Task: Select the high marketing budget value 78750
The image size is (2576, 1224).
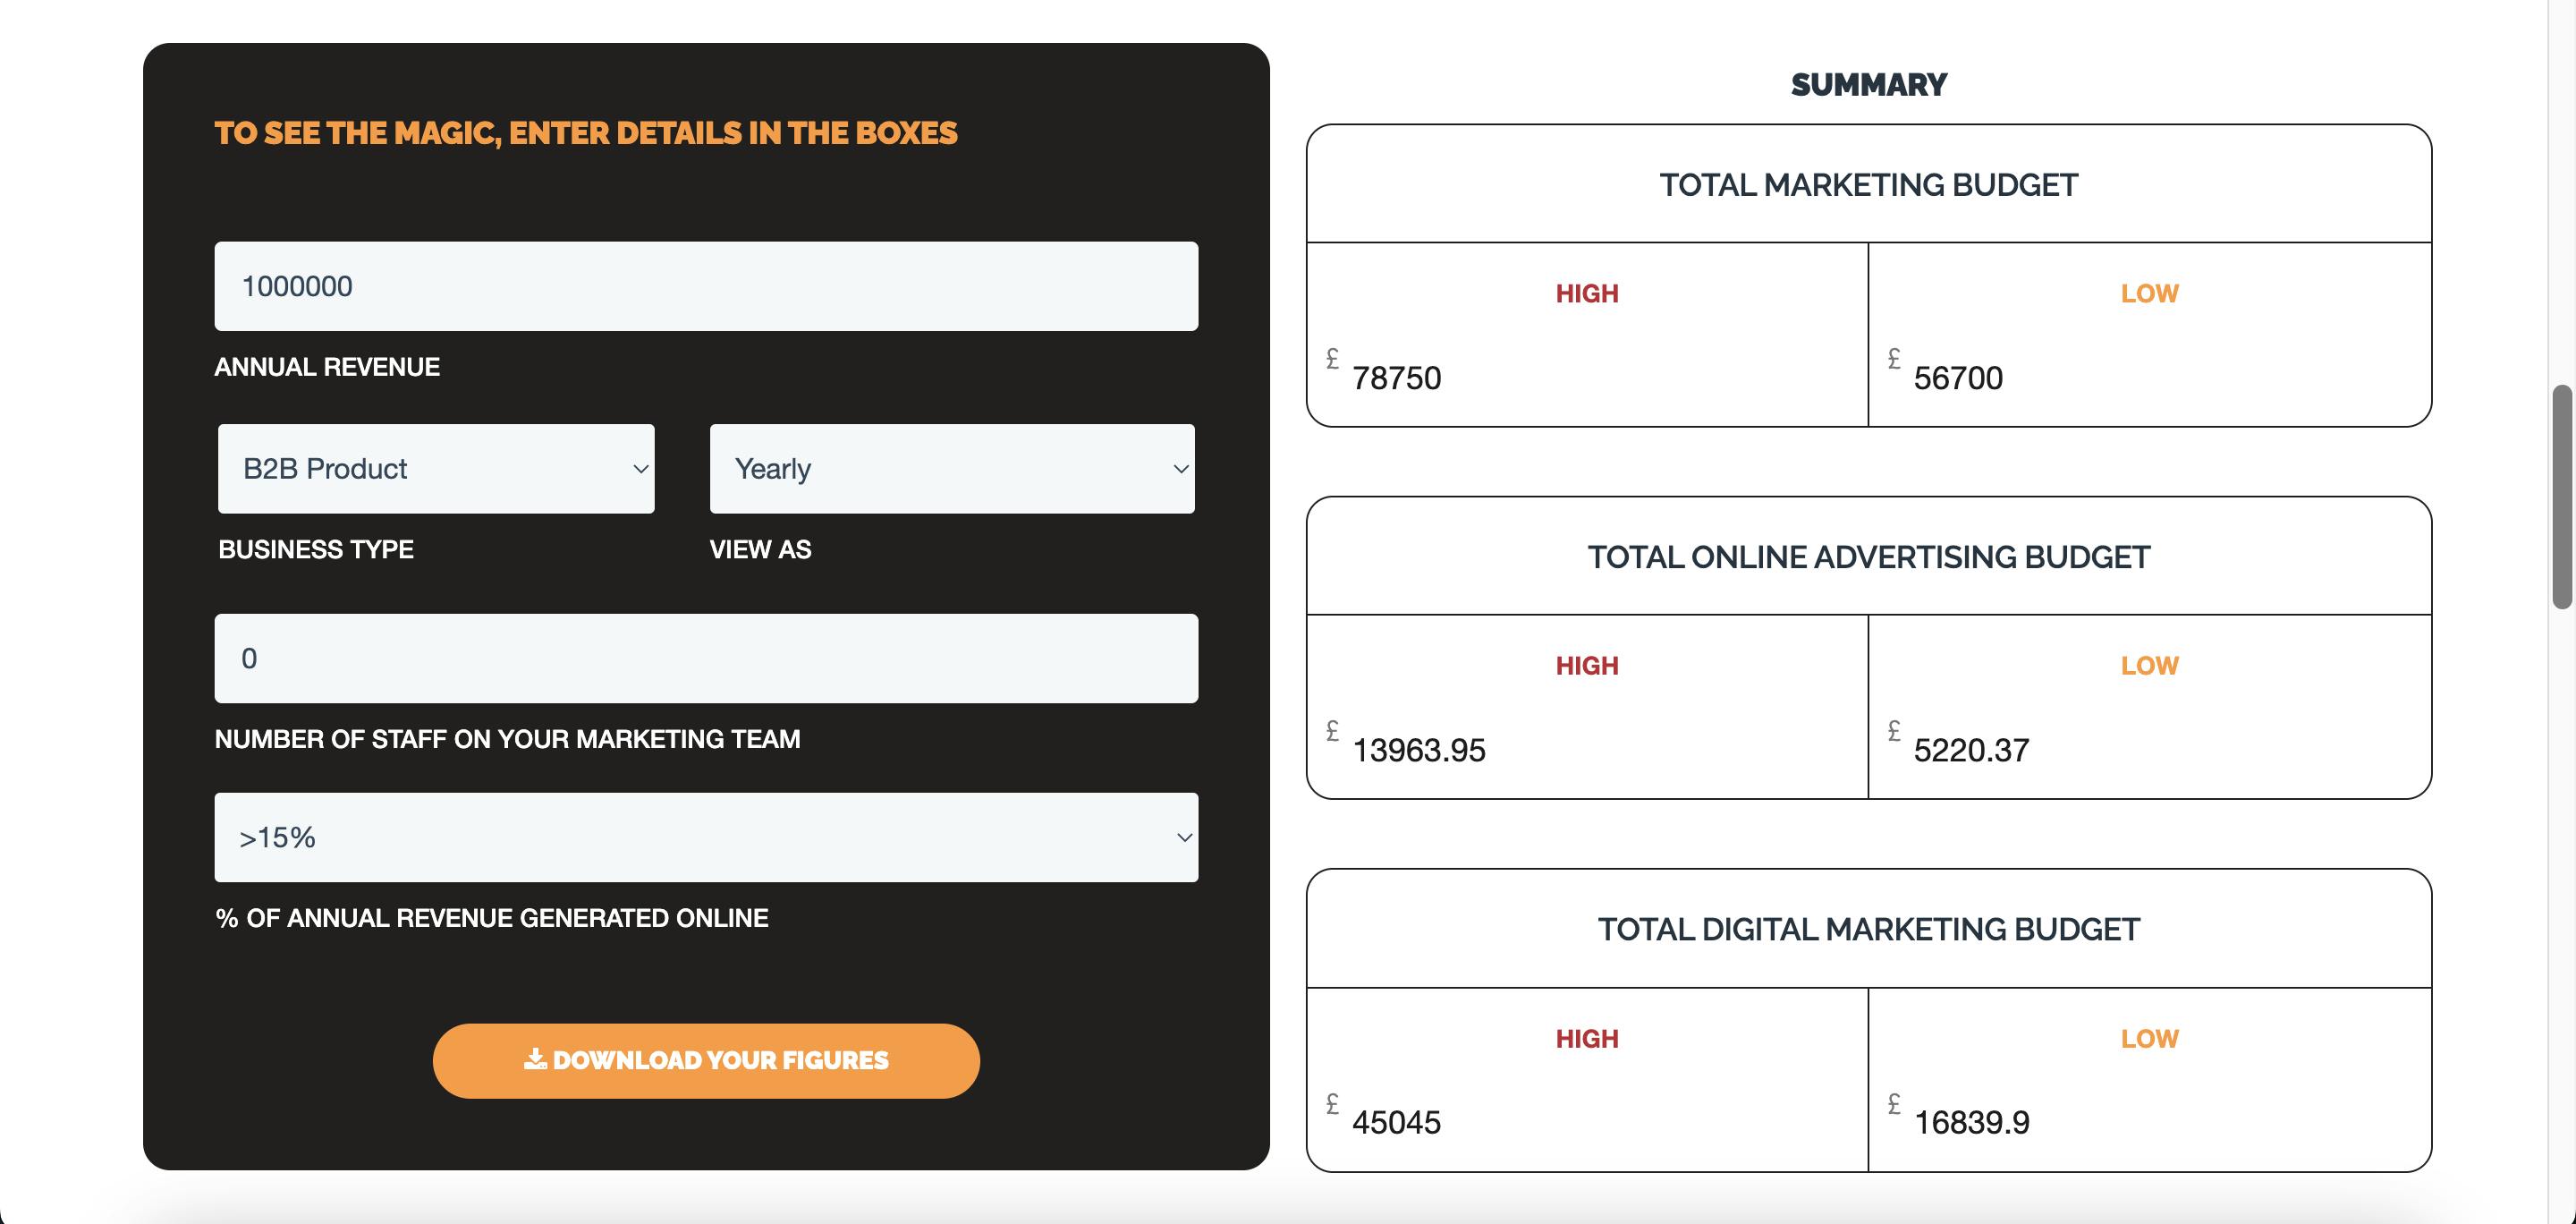Action: pyautogui.click(x=1396, y=378)
